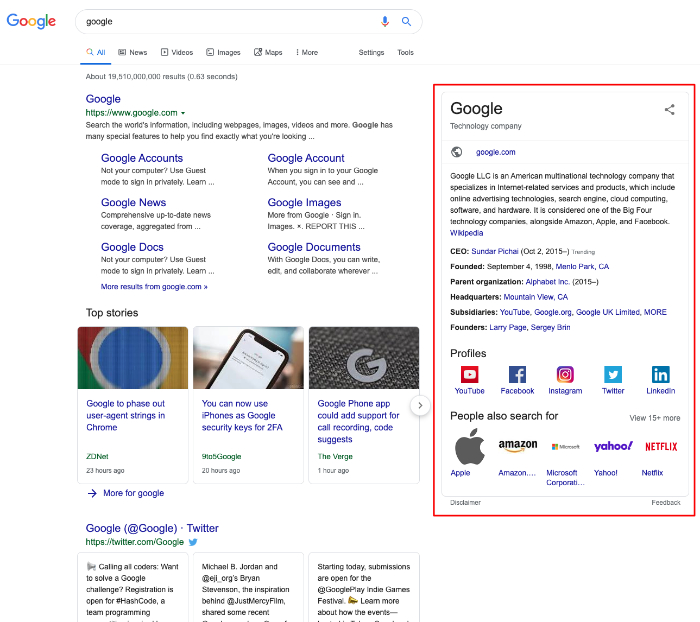
Task: Open the knowledge panel Disclaimer link
Action: [465, 502]
